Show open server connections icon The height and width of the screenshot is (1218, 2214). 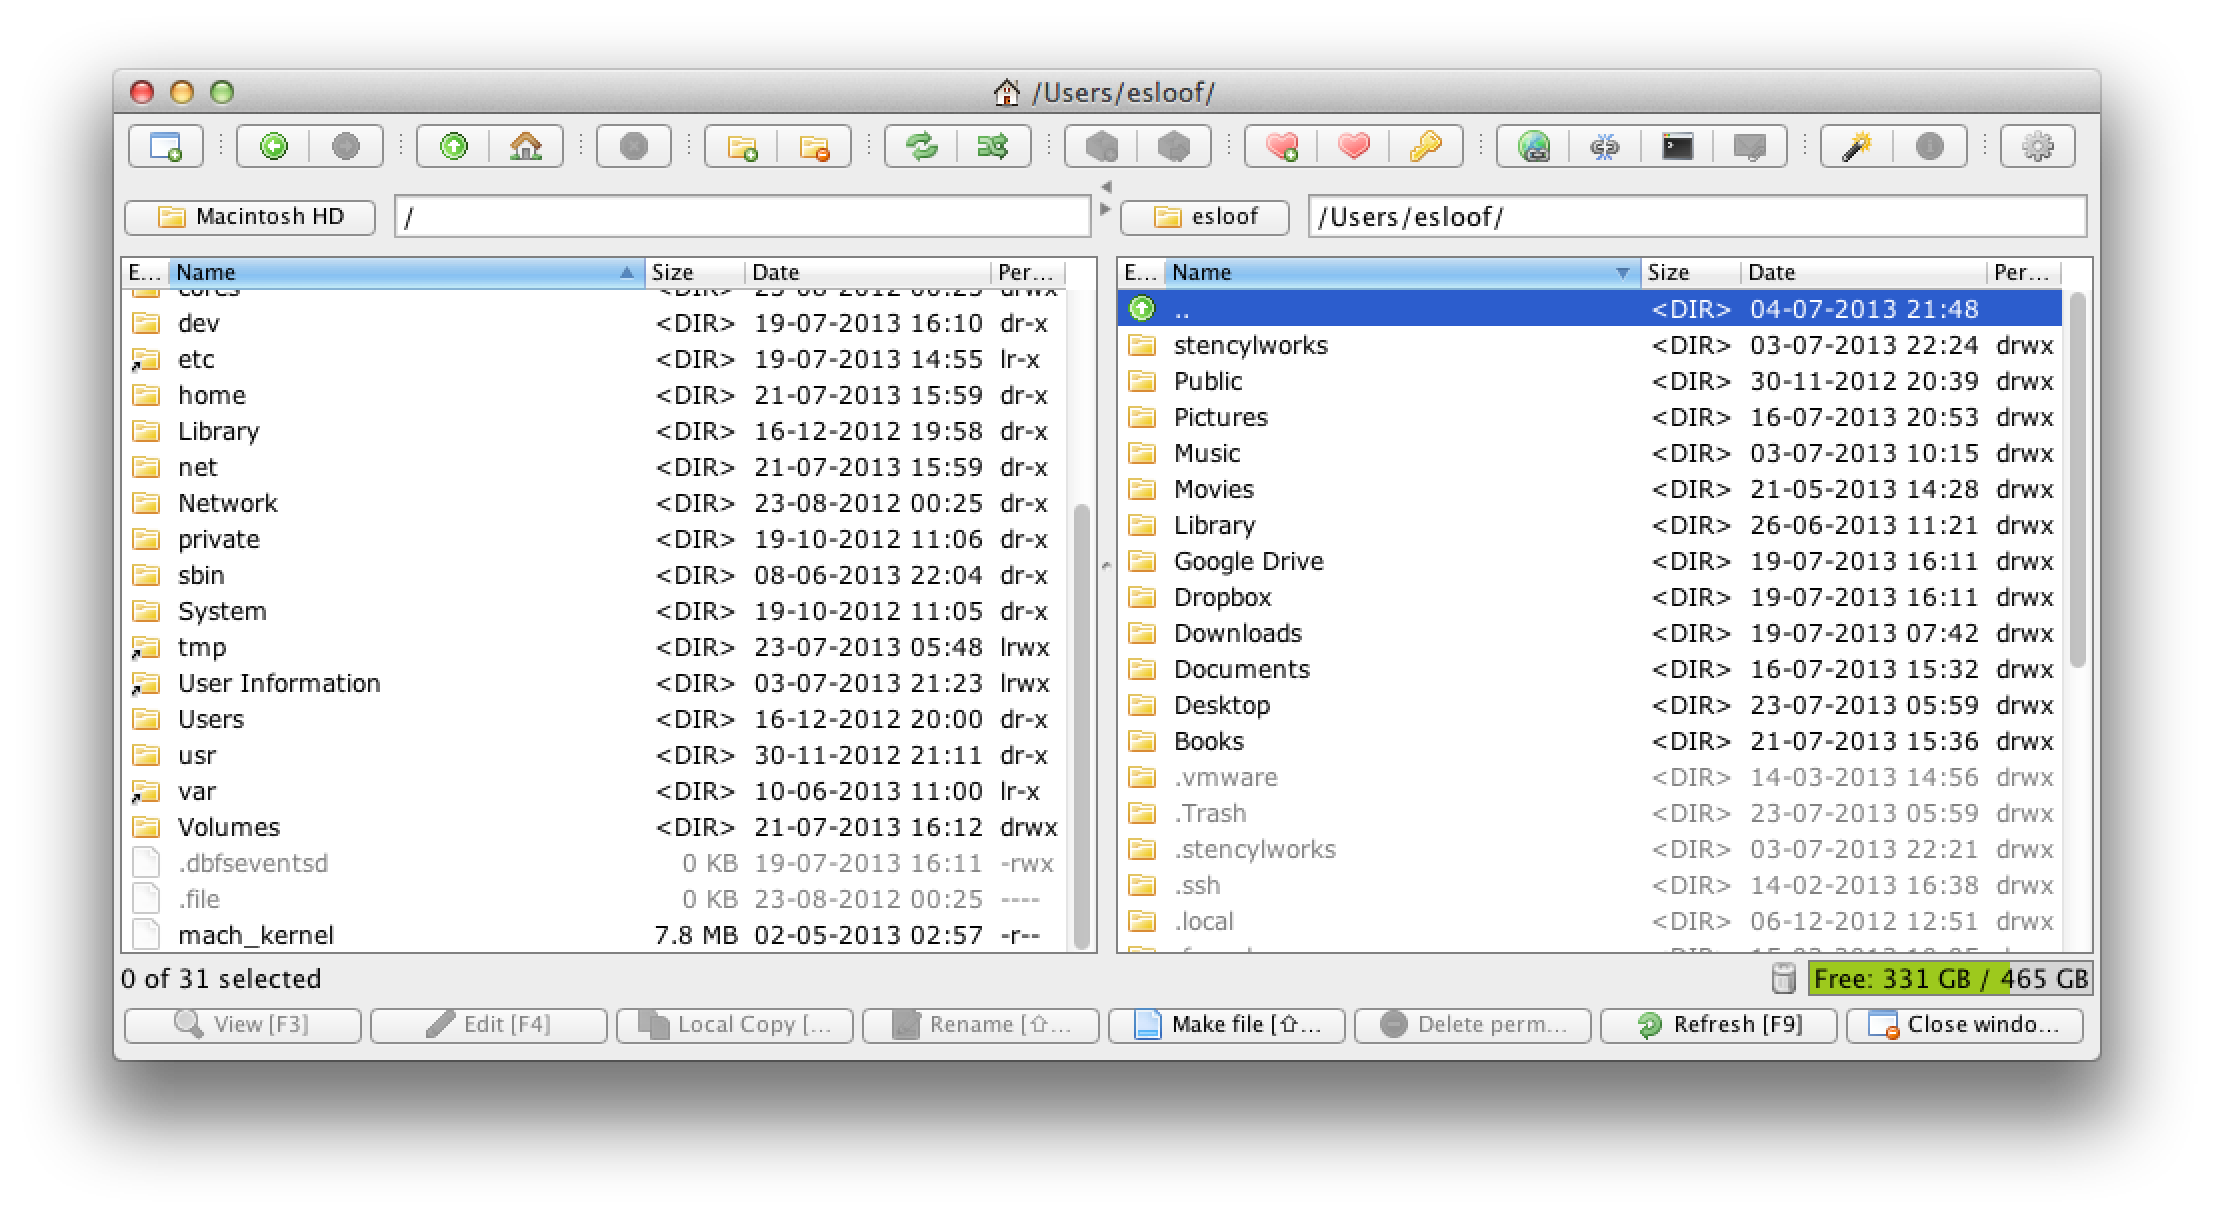(1606, 147)
